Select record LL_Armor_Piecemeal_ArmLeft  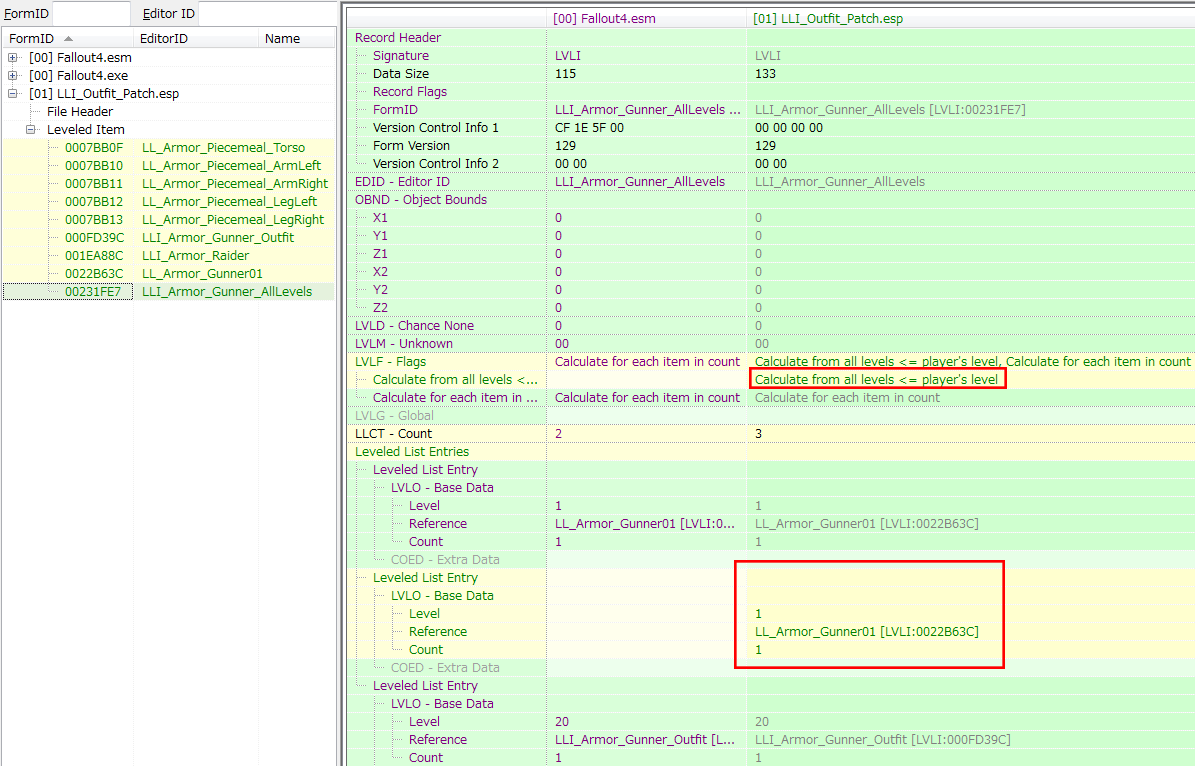click(x=232, y=166)
